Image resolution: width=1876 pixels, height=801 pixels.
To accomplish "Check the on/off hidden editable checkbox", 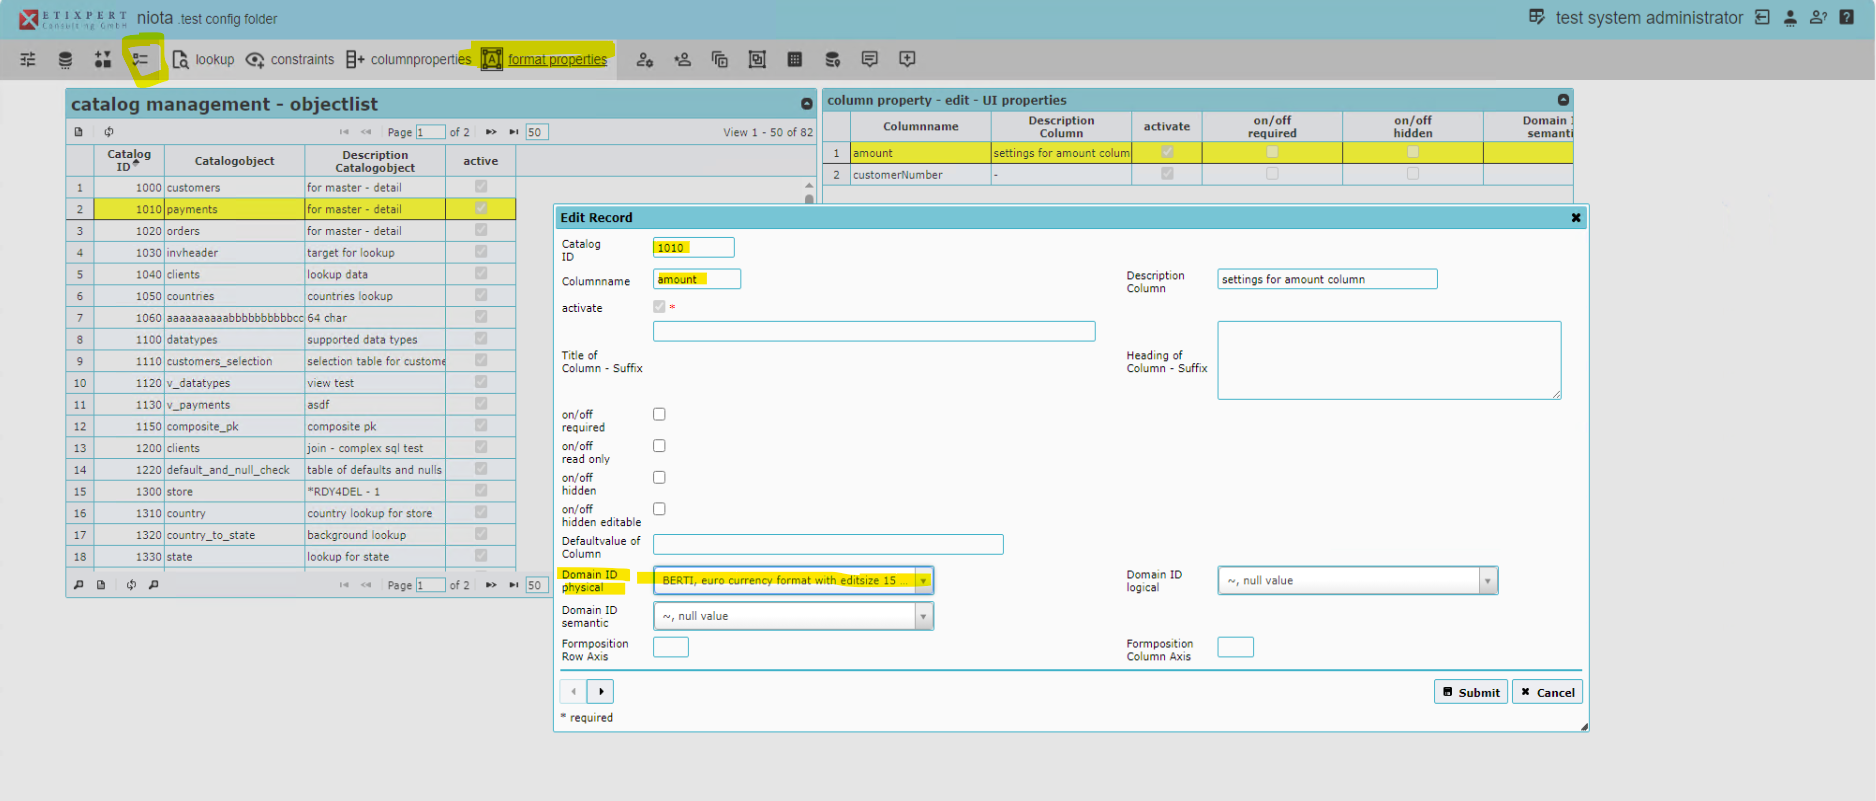I will point(659,509).
